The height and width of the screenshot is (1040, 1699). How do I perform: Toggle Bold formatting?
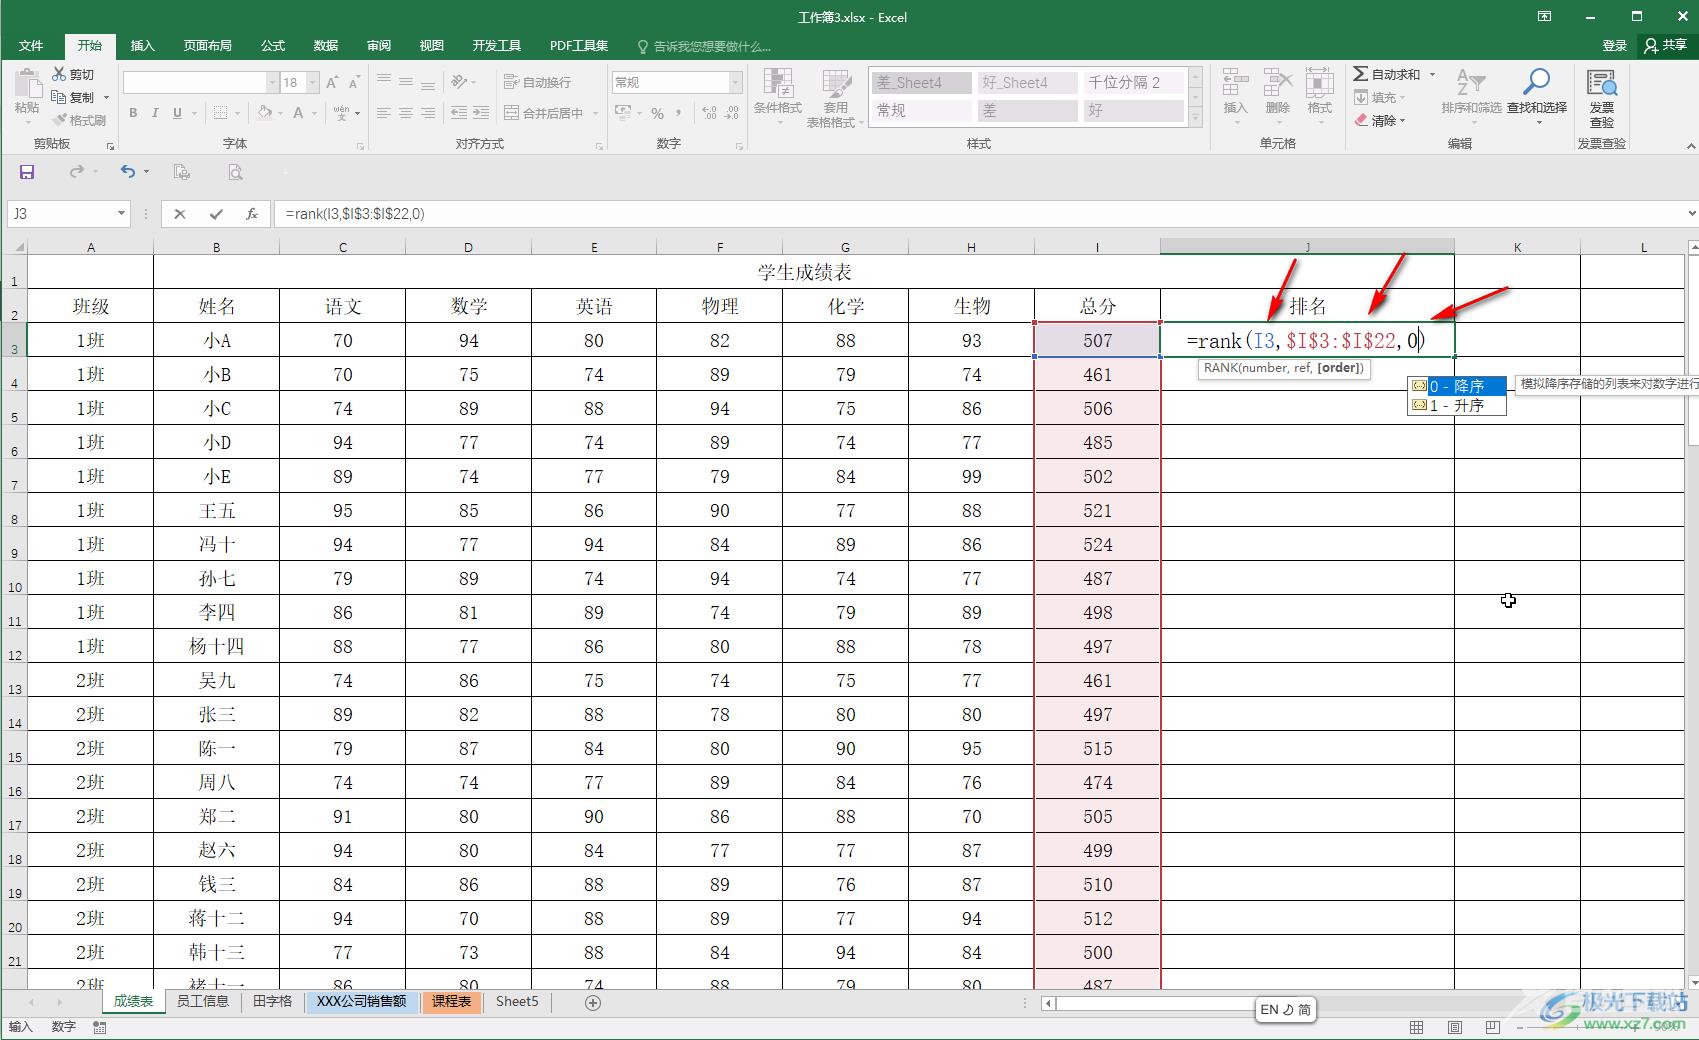click(x=133, y=113)
